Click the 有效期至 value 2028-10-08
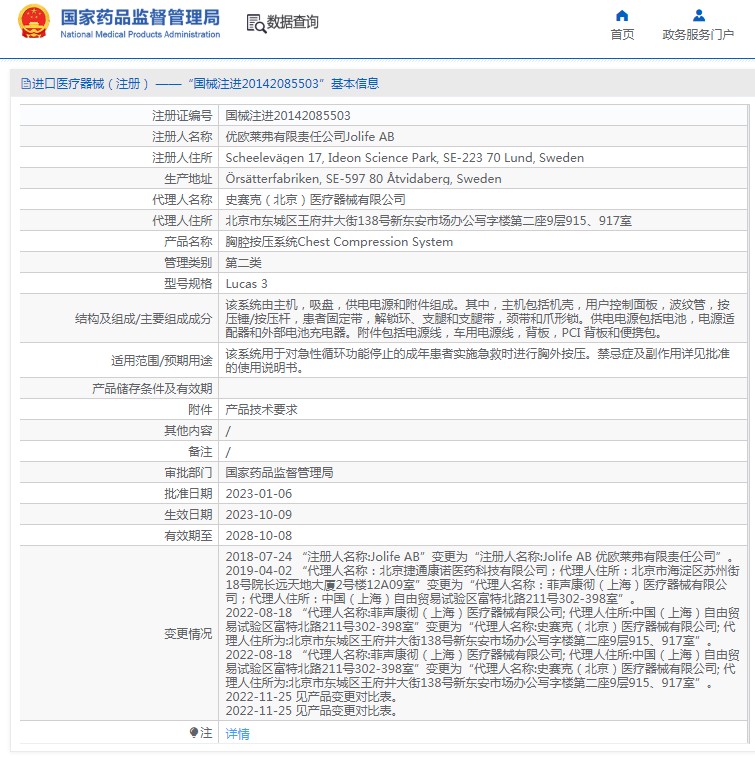 pos(259,536)
